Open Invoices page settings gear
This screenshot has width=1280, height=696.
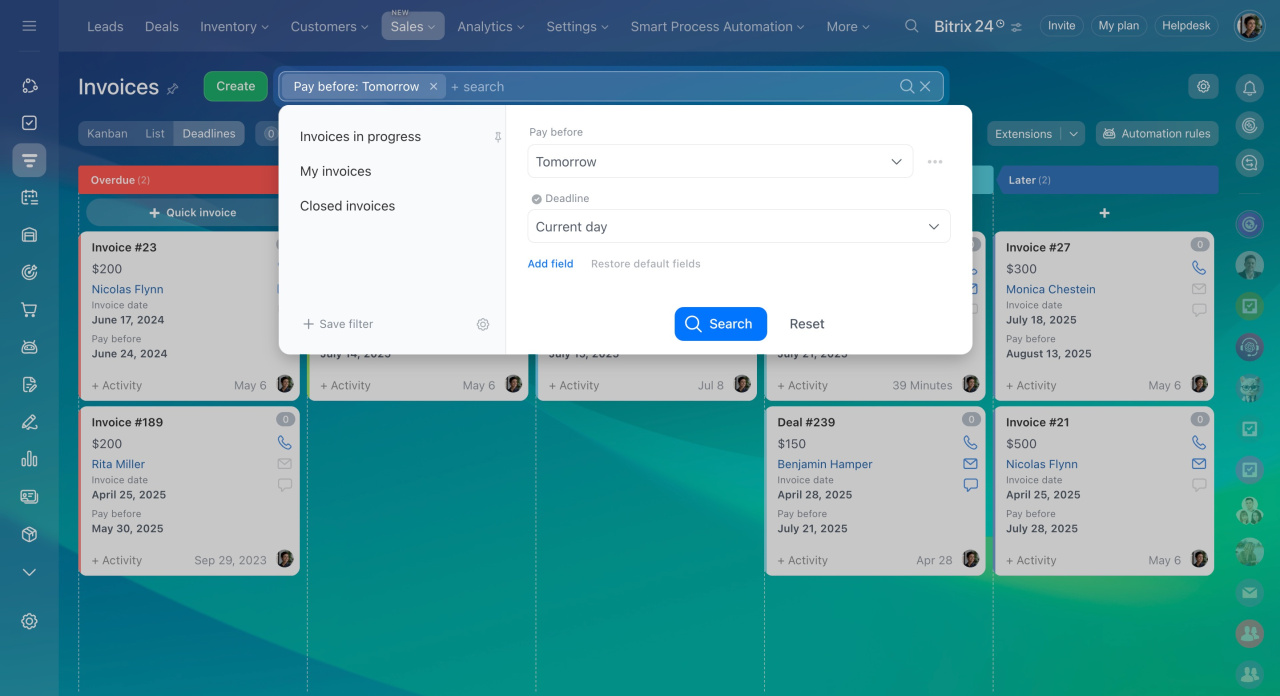[1203, 86]
